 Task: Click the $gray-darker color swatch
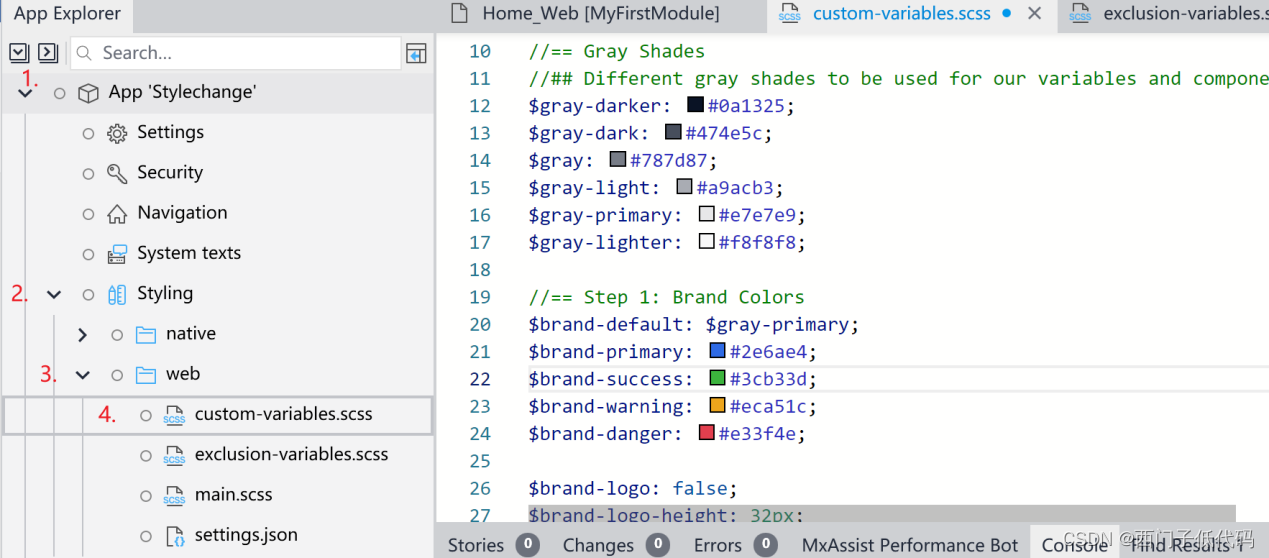pyautogui.click(x=695, y=105)
